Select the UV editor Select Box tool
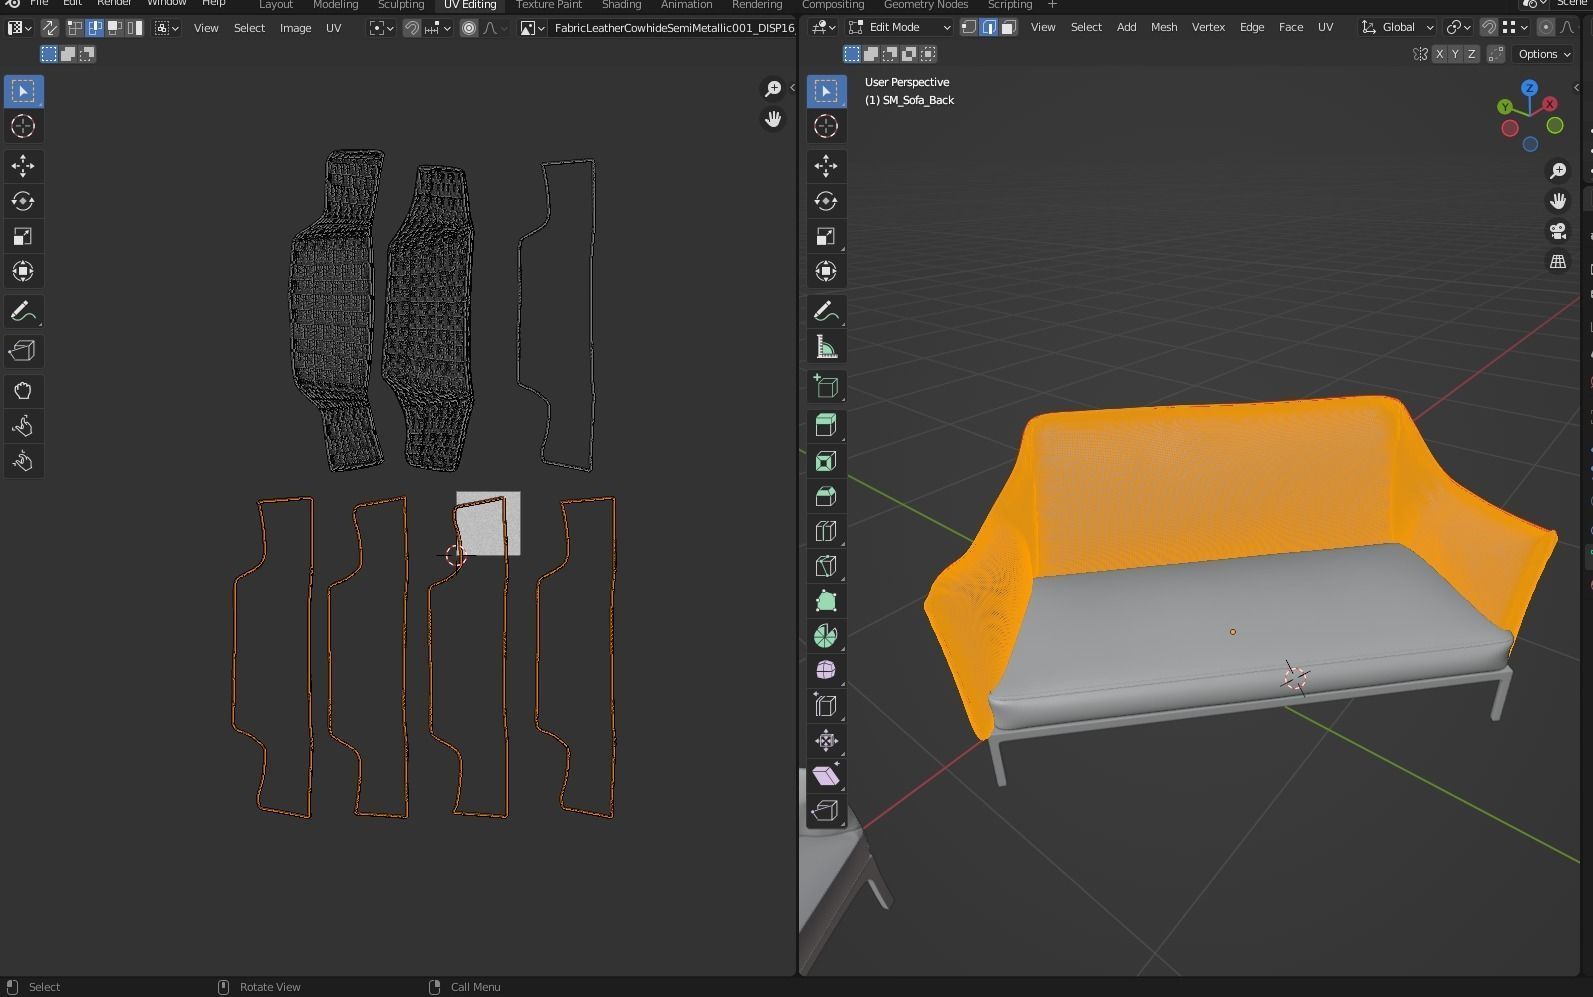 [23, 91]
